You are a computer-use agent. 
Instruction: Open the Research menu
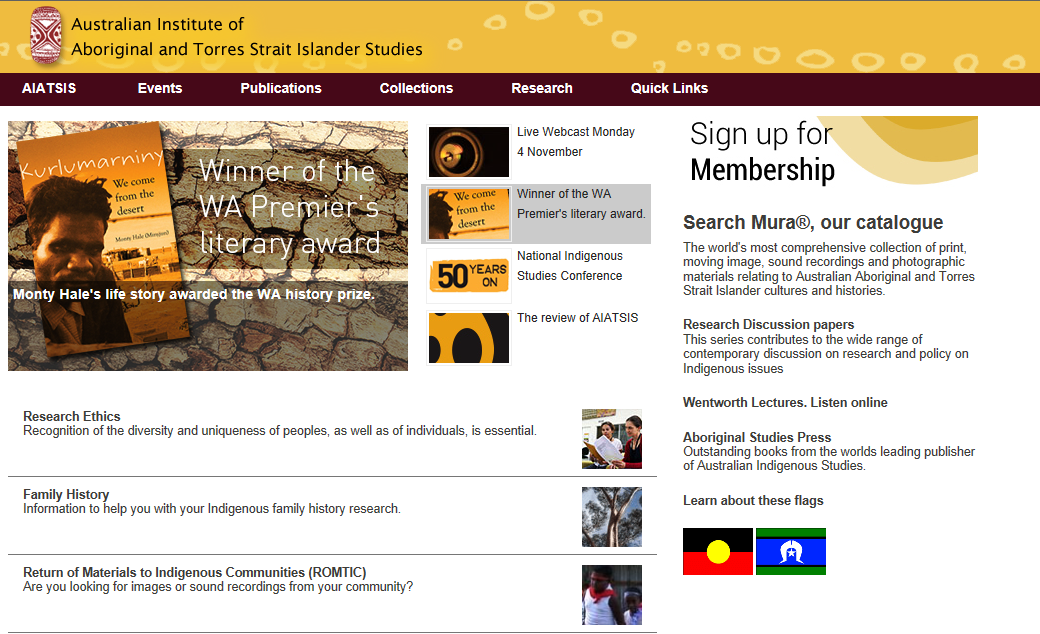(x=542, y=88)
